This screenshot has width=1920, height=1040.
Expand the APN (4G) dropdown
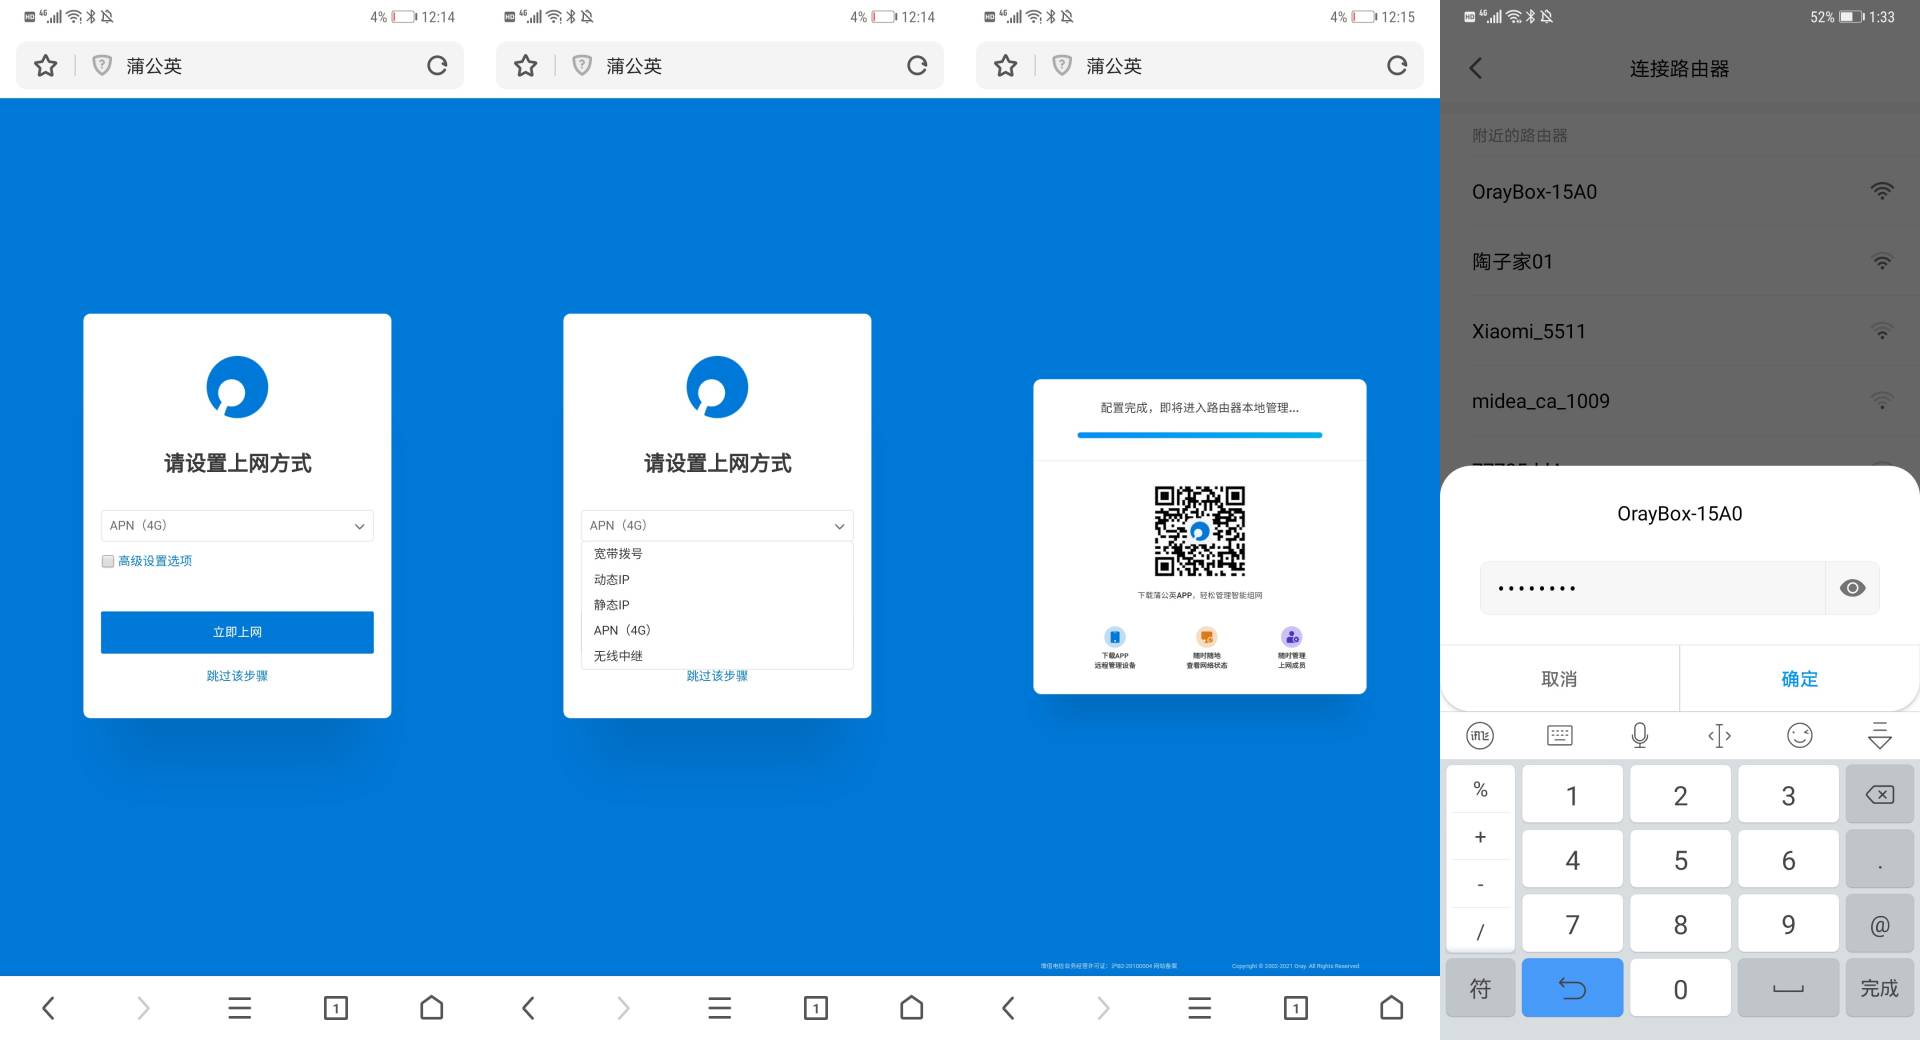pyautogui.click(x=236, y=525)
